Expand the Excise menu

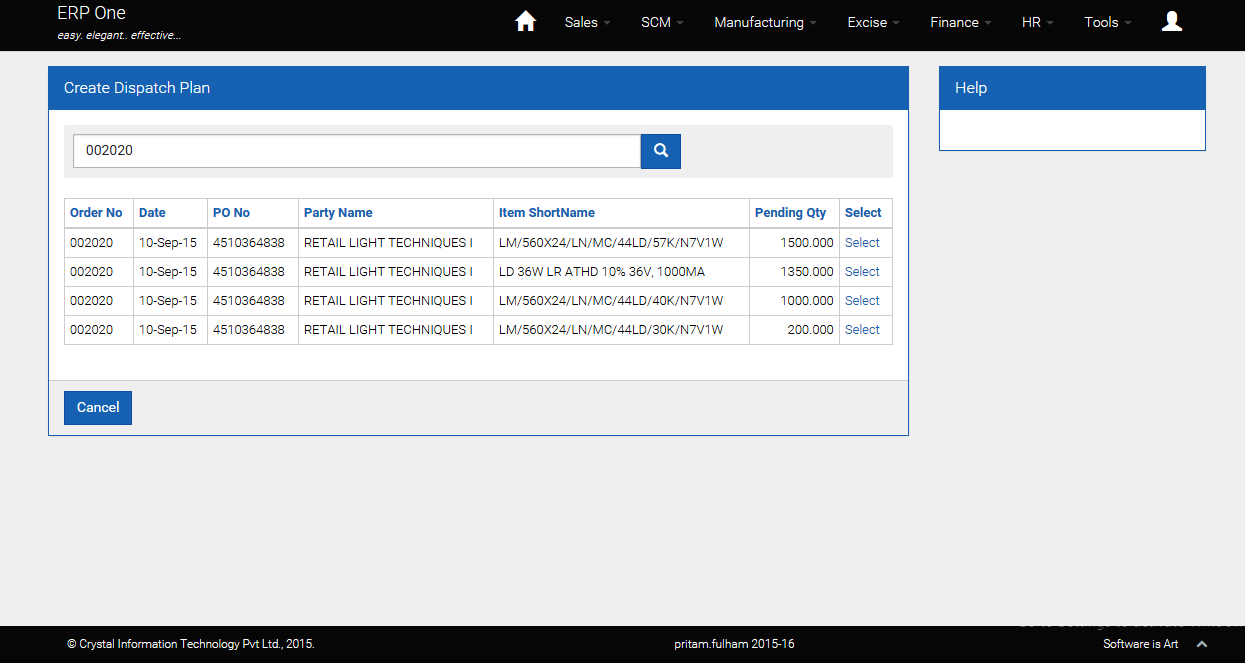click(873, 22)
